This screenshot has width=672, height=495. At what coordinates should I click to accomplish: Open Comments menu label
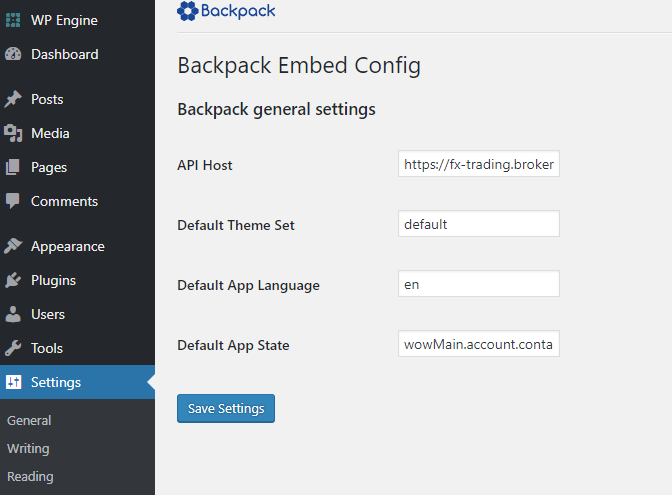click(x=64, y=201)
